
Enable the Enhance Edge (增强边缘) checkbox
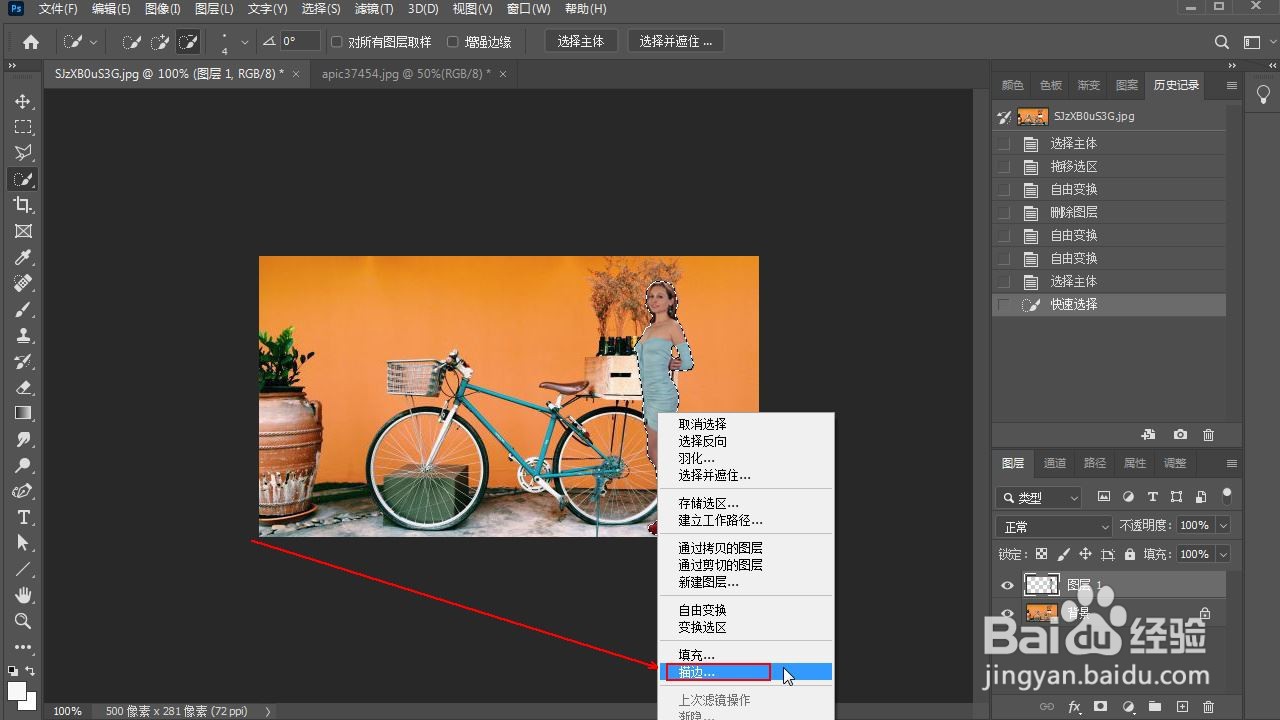pyautogui.click(x=453, y=42)
